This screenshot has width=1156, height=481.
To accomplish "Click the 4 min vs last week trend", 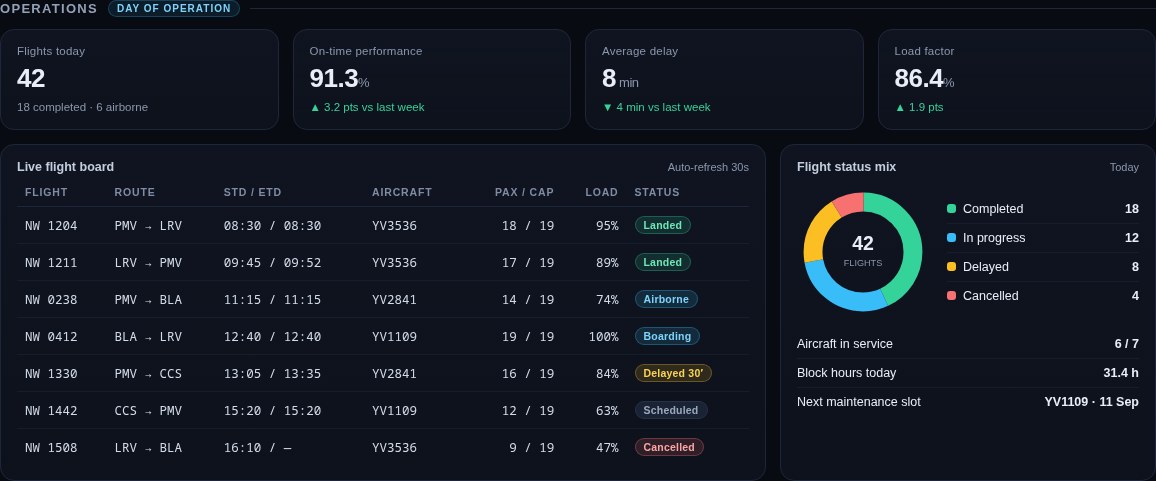I will tap(656, 107).
